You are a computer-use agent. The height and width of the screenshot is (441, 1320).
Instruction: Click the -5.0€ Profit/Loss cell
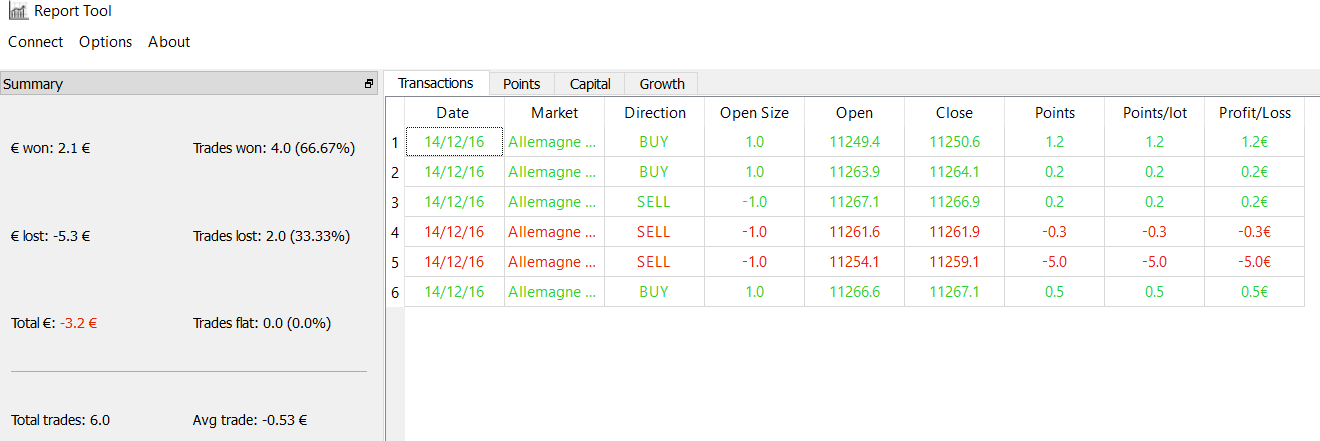pos(1254,262)
